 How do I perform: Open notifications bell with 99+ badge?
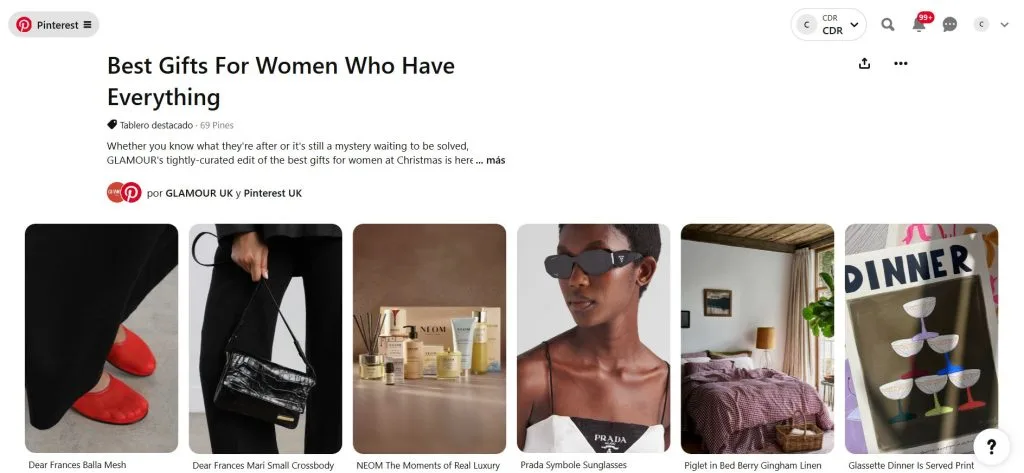[x=920, y=24]
